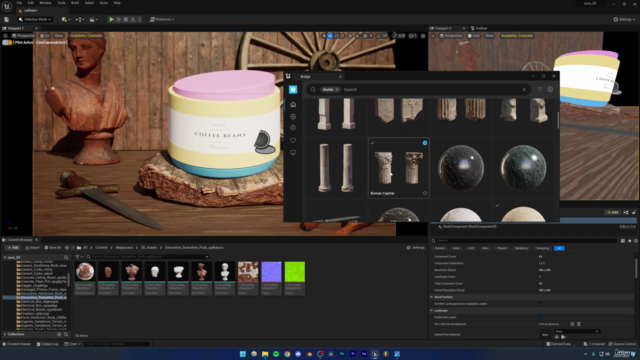Viewport: 640px width, 360px height.
Task: Open the Blueprints toolbar dropdown icon
Action: [79, 19]
